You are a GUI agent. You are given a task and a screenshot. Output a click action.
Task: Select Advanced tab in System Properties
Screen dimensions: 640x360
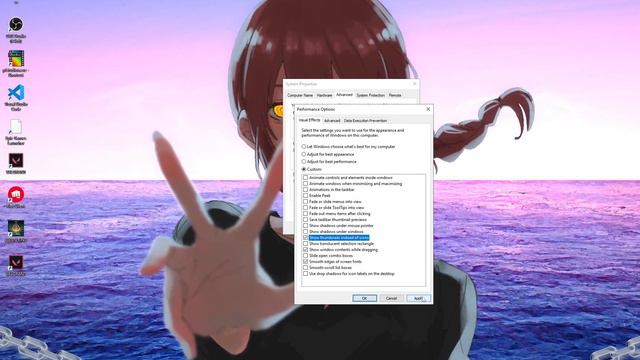click(344, 95)
